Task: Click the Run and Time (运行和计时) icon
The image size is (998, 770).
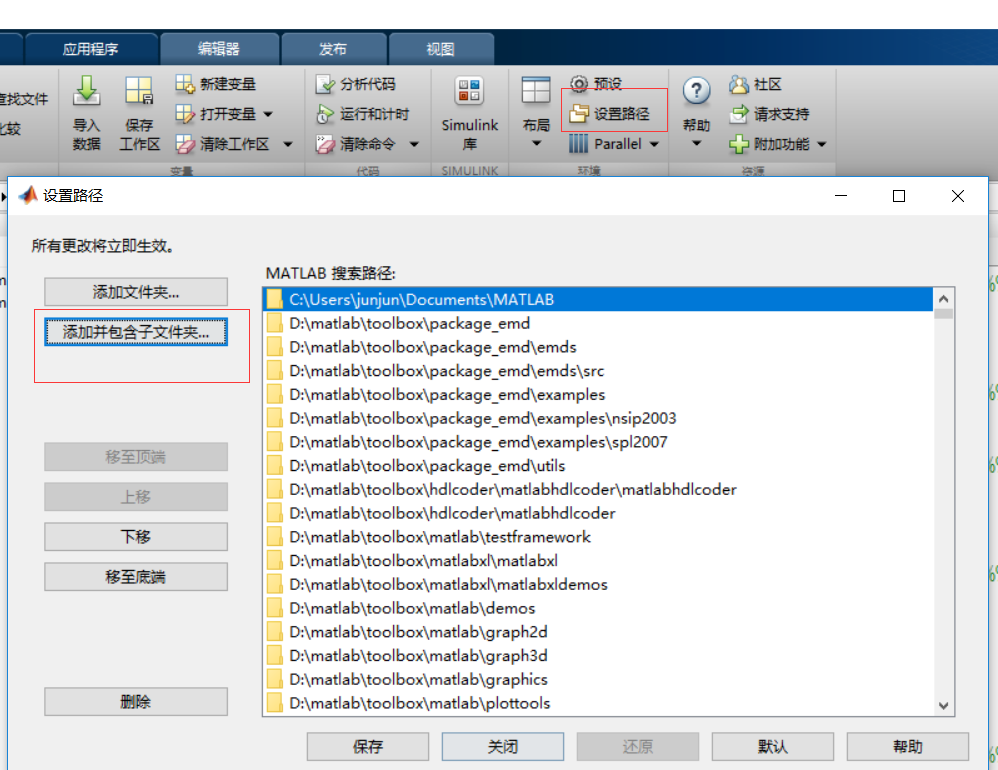Action: point(325,114)
